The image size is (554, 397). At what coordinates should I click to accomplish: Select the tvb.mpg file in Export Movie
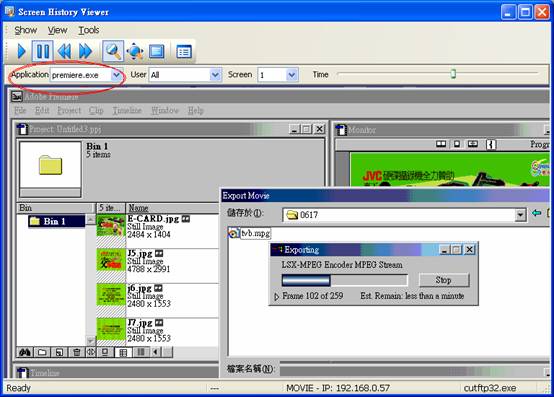(250, 233)
